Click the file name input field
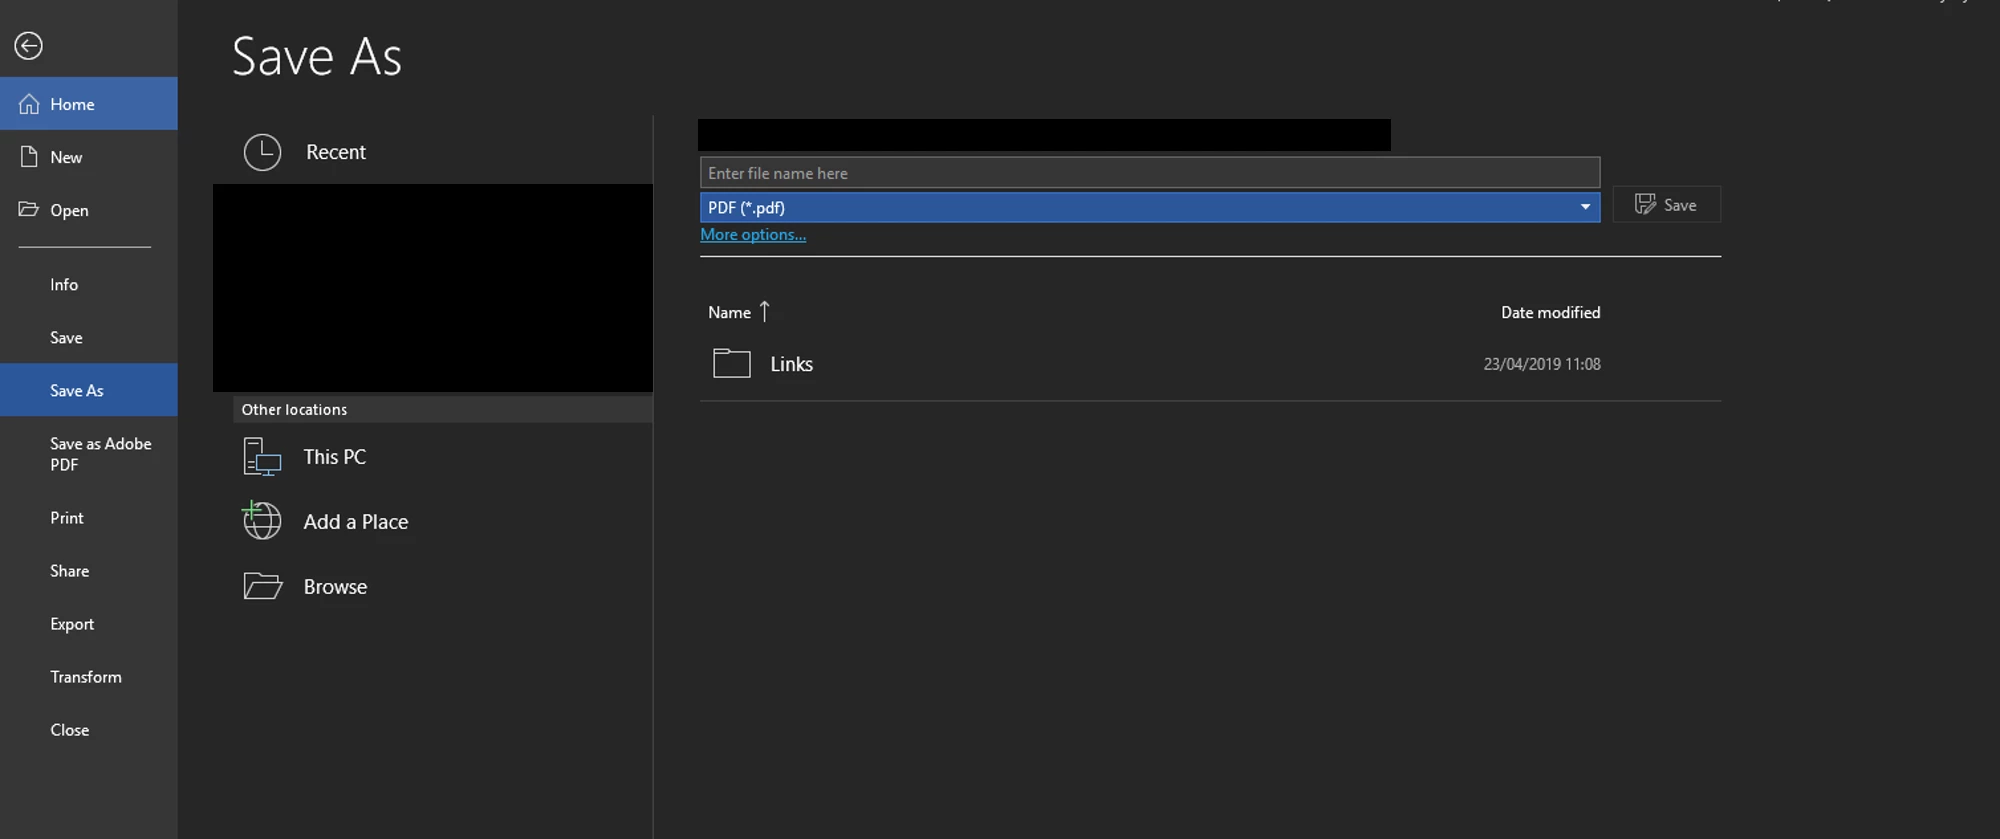The width and height of the screenshot is (2000, 839). [x=1150, y=173]
